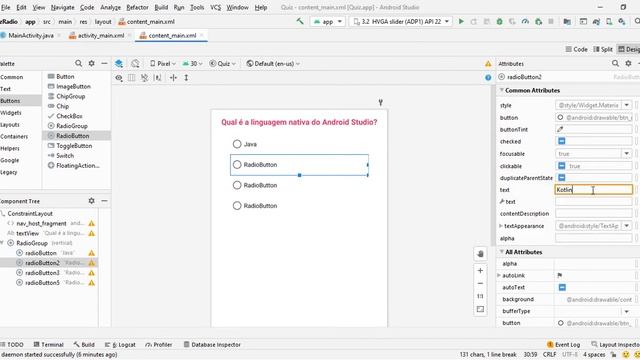Image resolution: width=640 pixels, height=360 pixels.
Task: Open the Refactor menu
Action: click(x=137, y=7)
